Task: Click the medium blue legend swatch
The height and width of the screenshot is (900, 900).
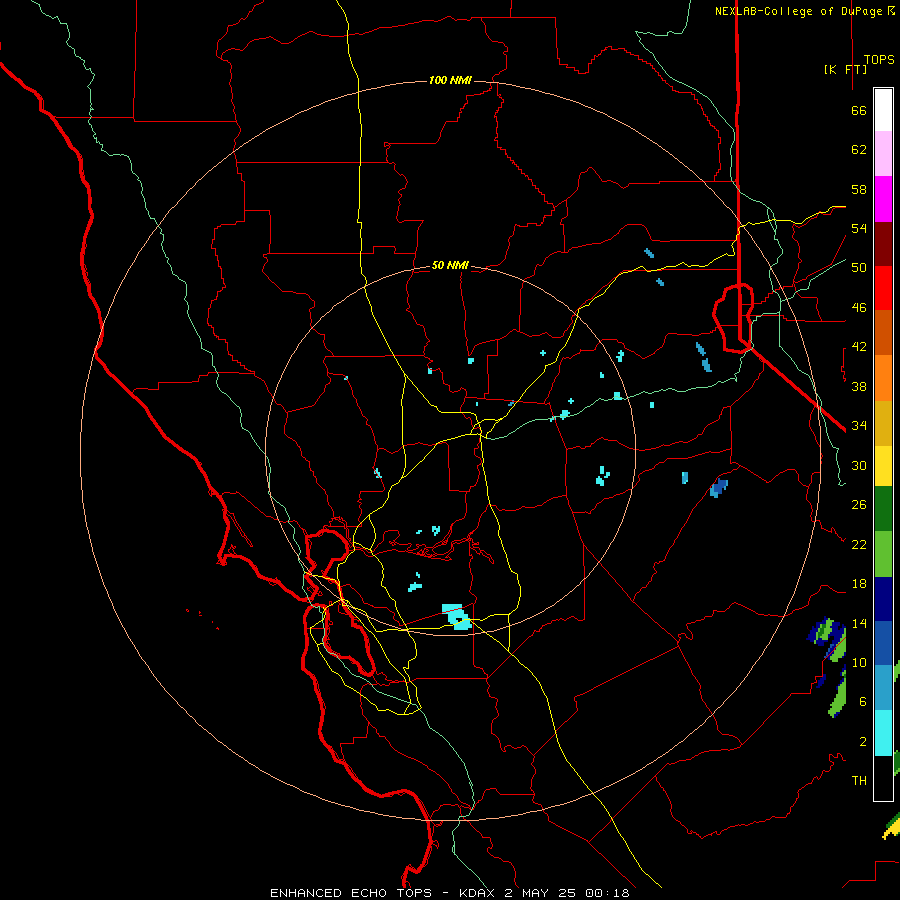Action: point(883,643)
